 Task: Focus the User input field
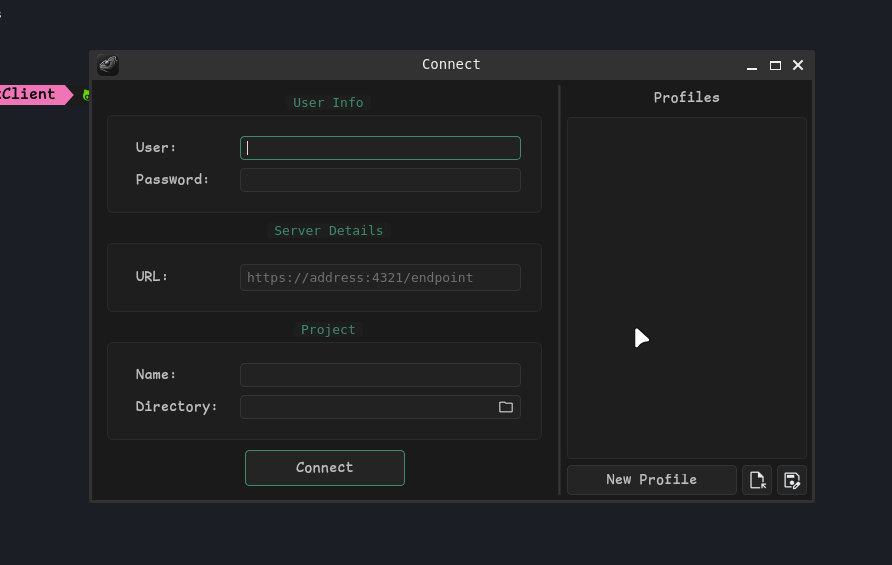coord(380,148)
